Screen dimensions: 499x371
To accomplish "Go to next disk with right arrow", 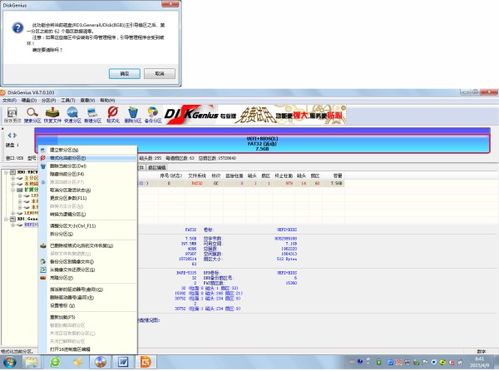I will coord(15,135).
